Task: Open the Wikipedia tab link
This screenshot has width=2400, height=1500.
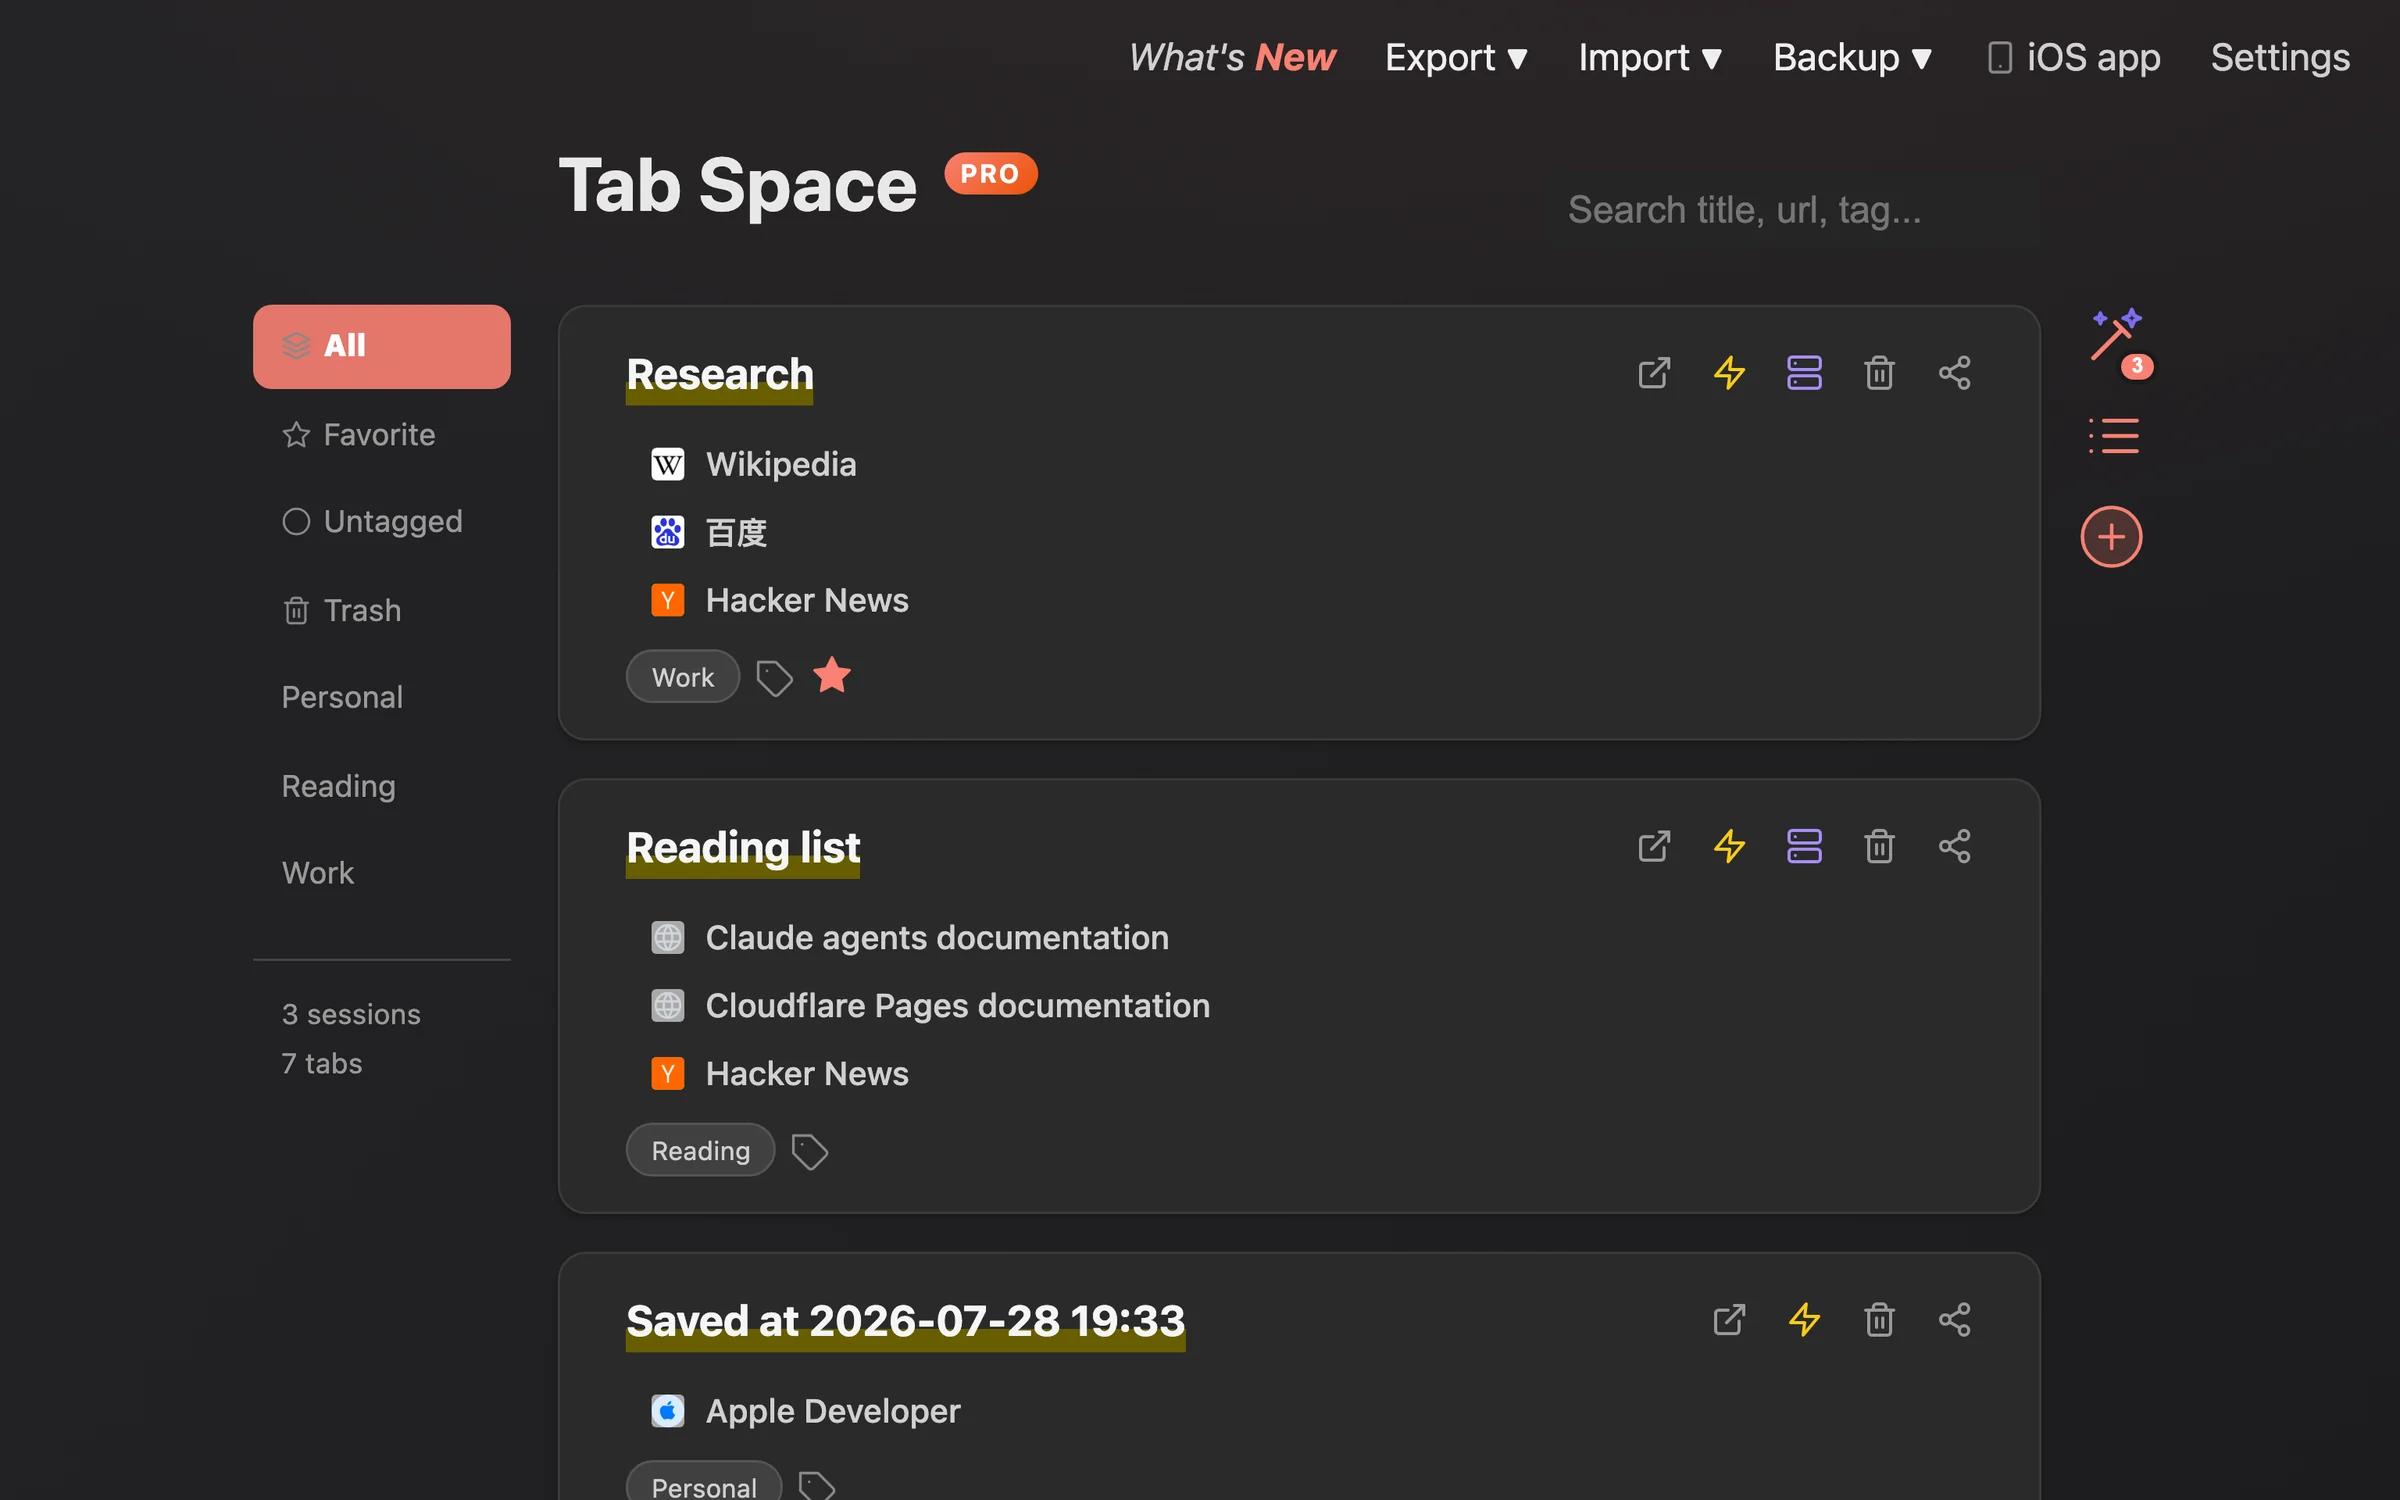Action: tap(781, 464)
